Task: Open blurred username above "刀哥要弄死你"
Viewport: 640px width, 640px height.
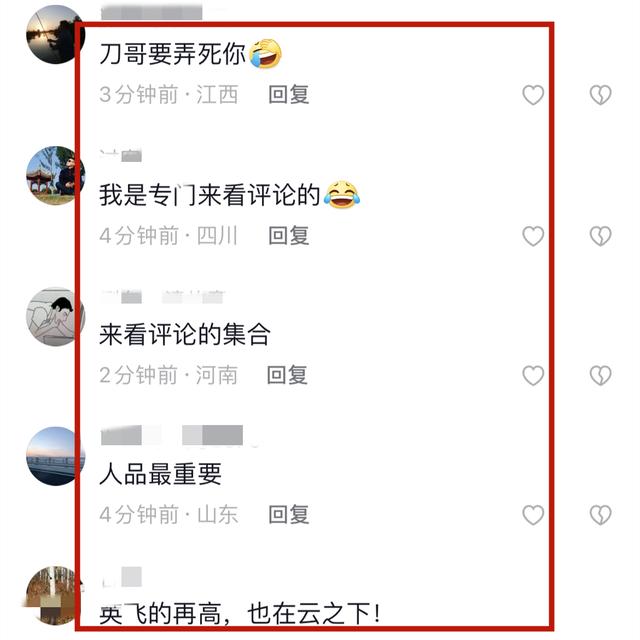Action: 151,12
